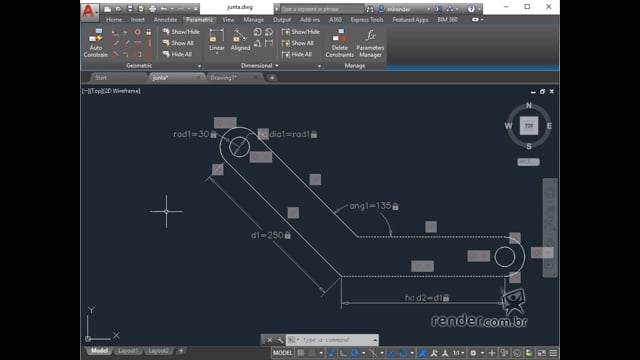Screen dimensions: 640x360
Task: Select the d1=250 dimensional constraint
Action: [x=271, y=236]
